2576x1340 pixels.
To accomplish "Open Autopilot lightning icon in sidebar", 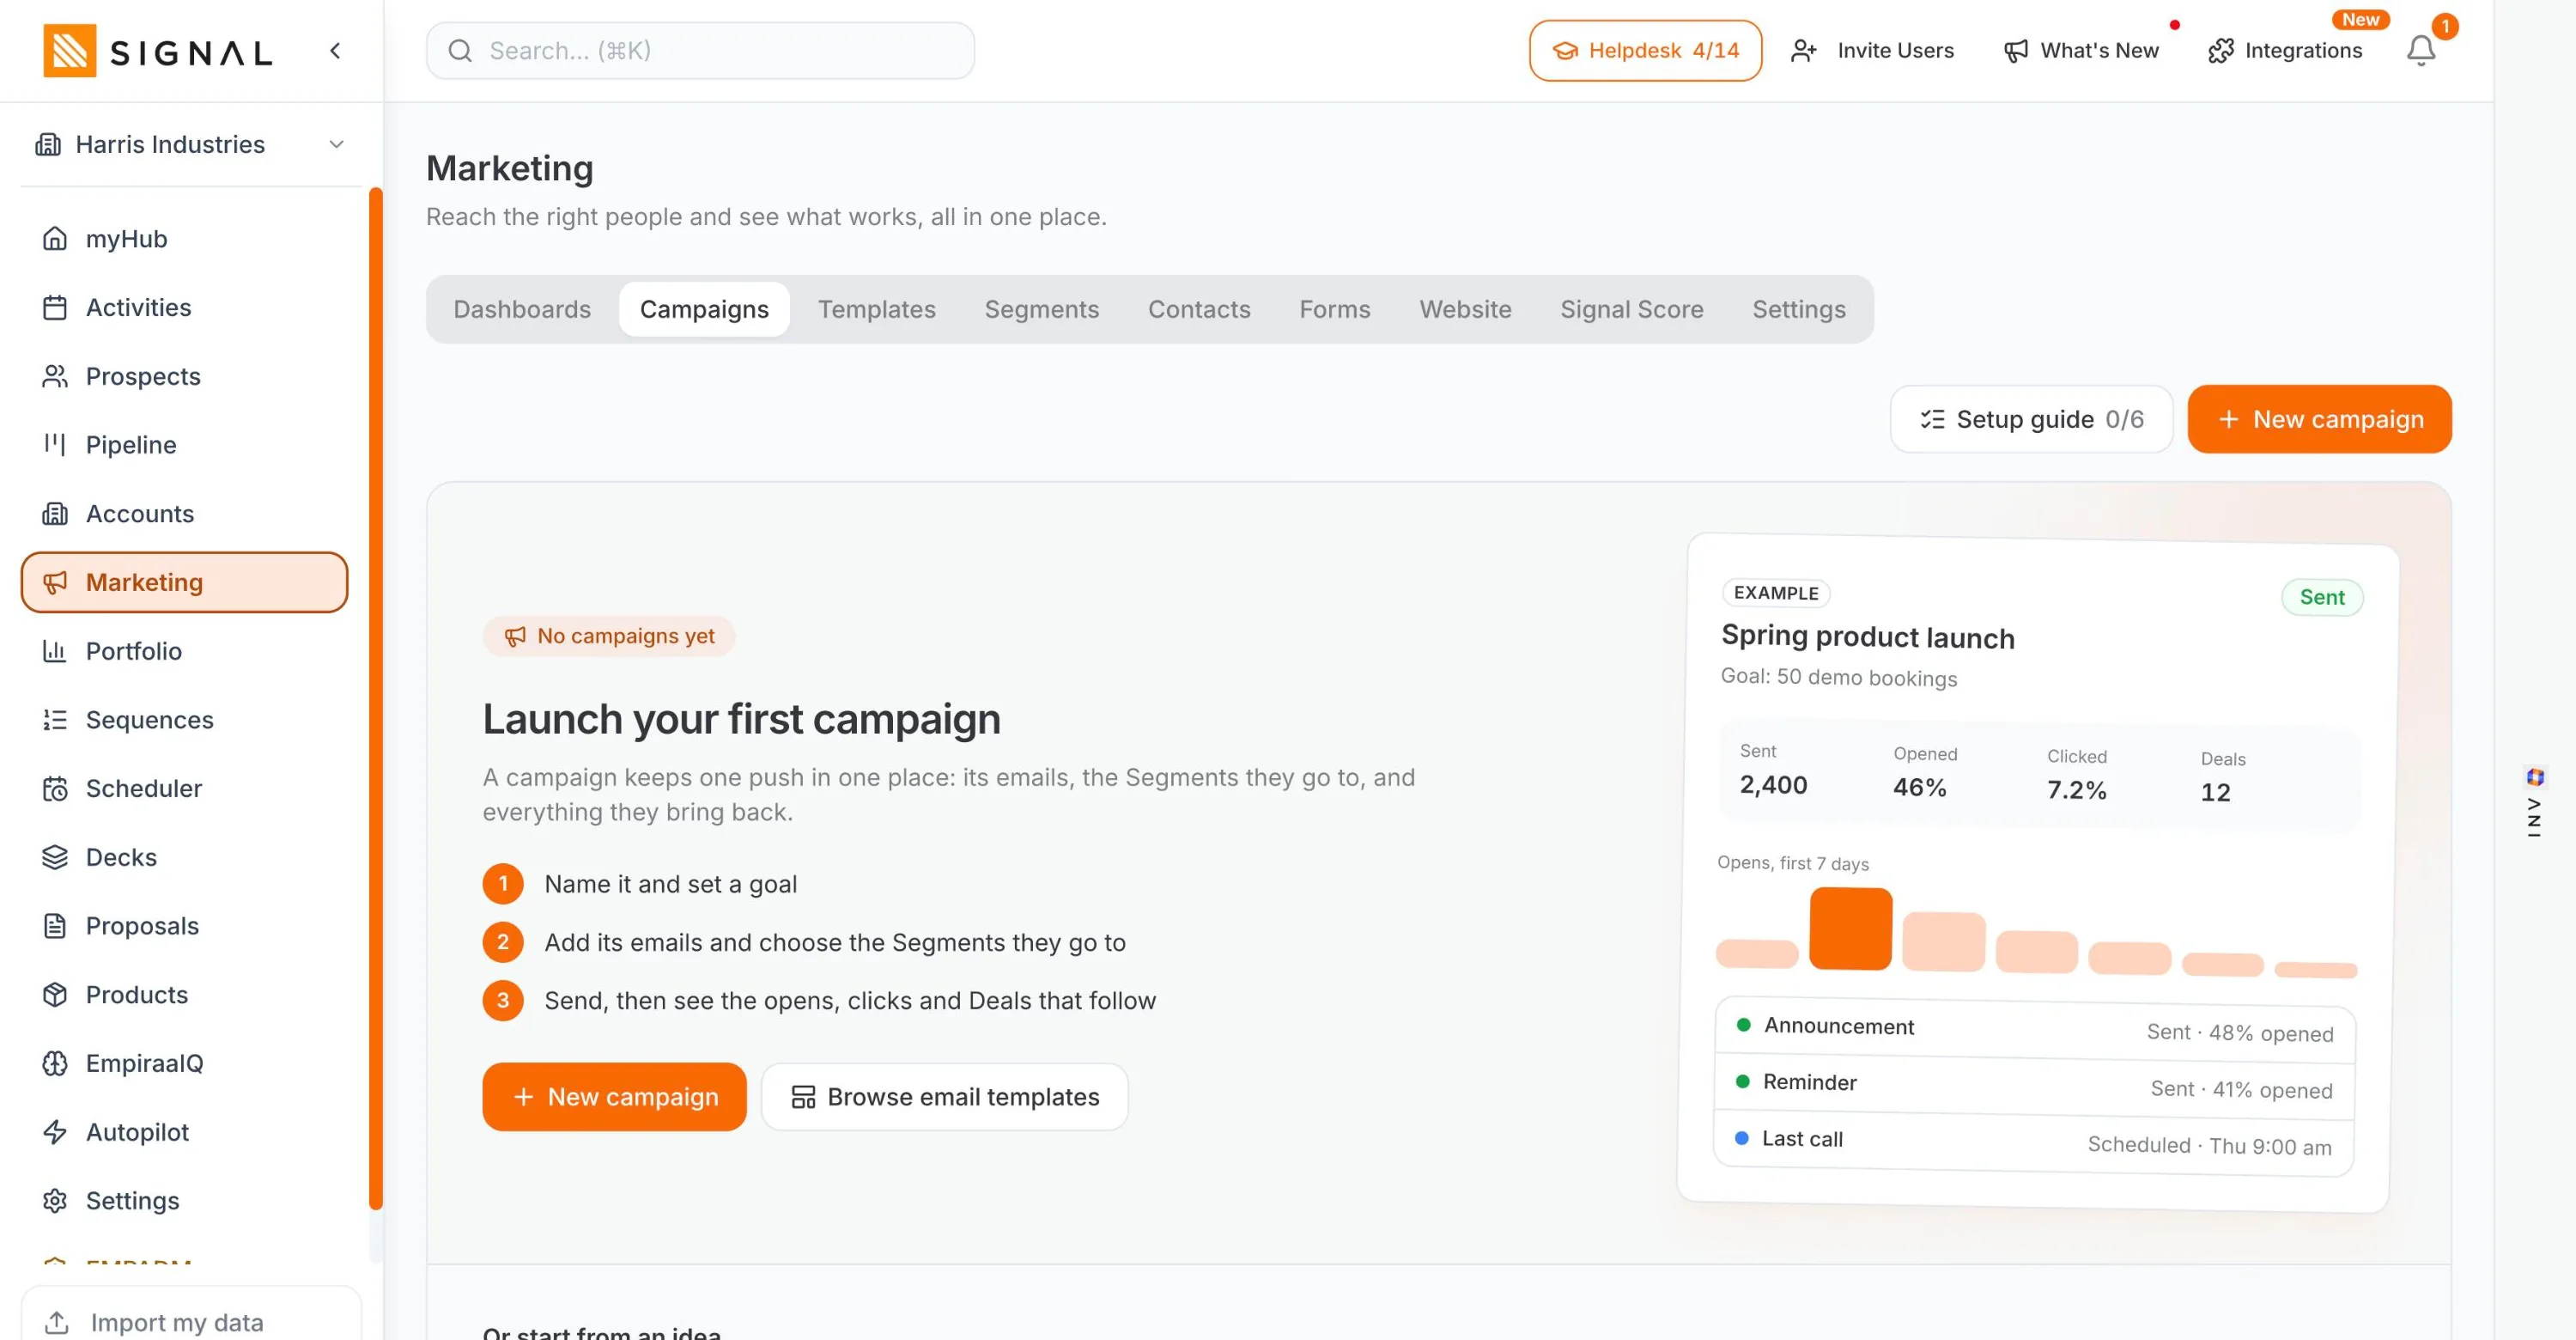I will (x=55, y=1132).
